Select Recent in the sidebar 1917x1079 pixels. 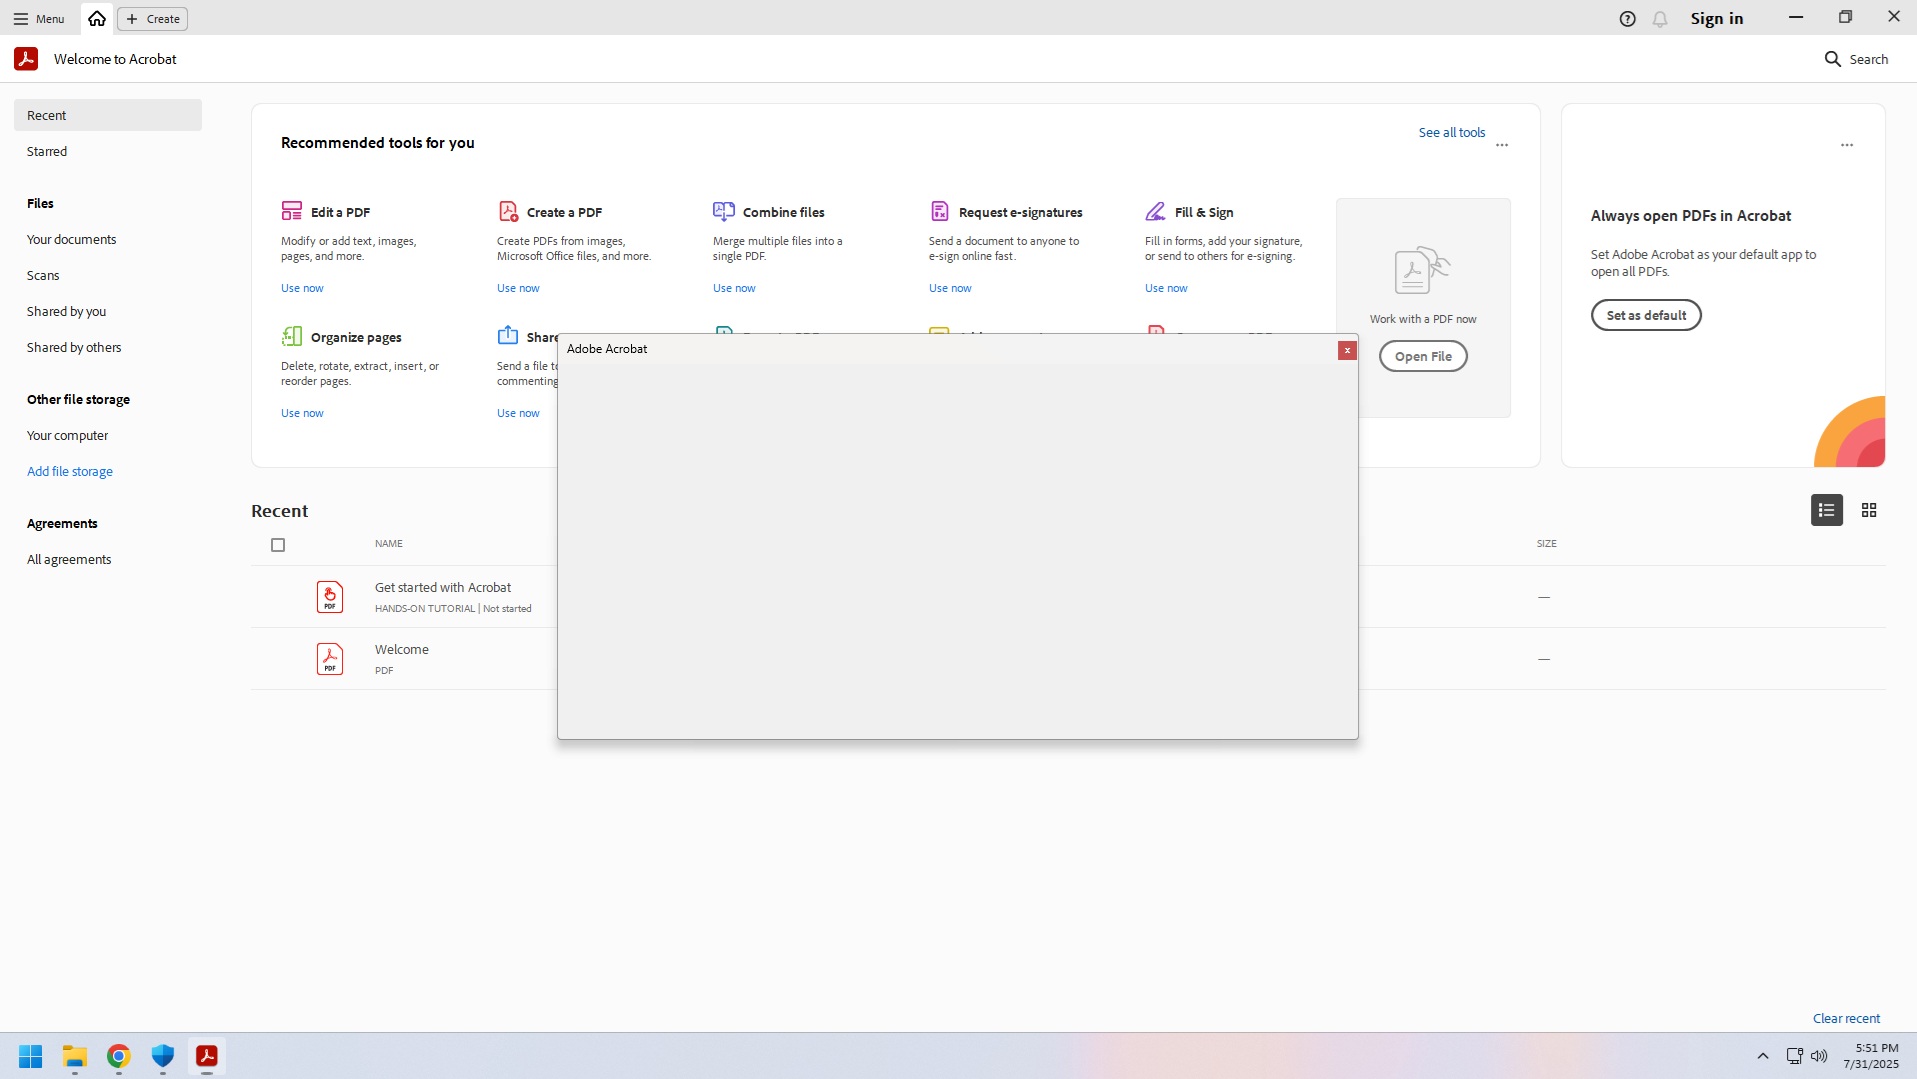108,115
